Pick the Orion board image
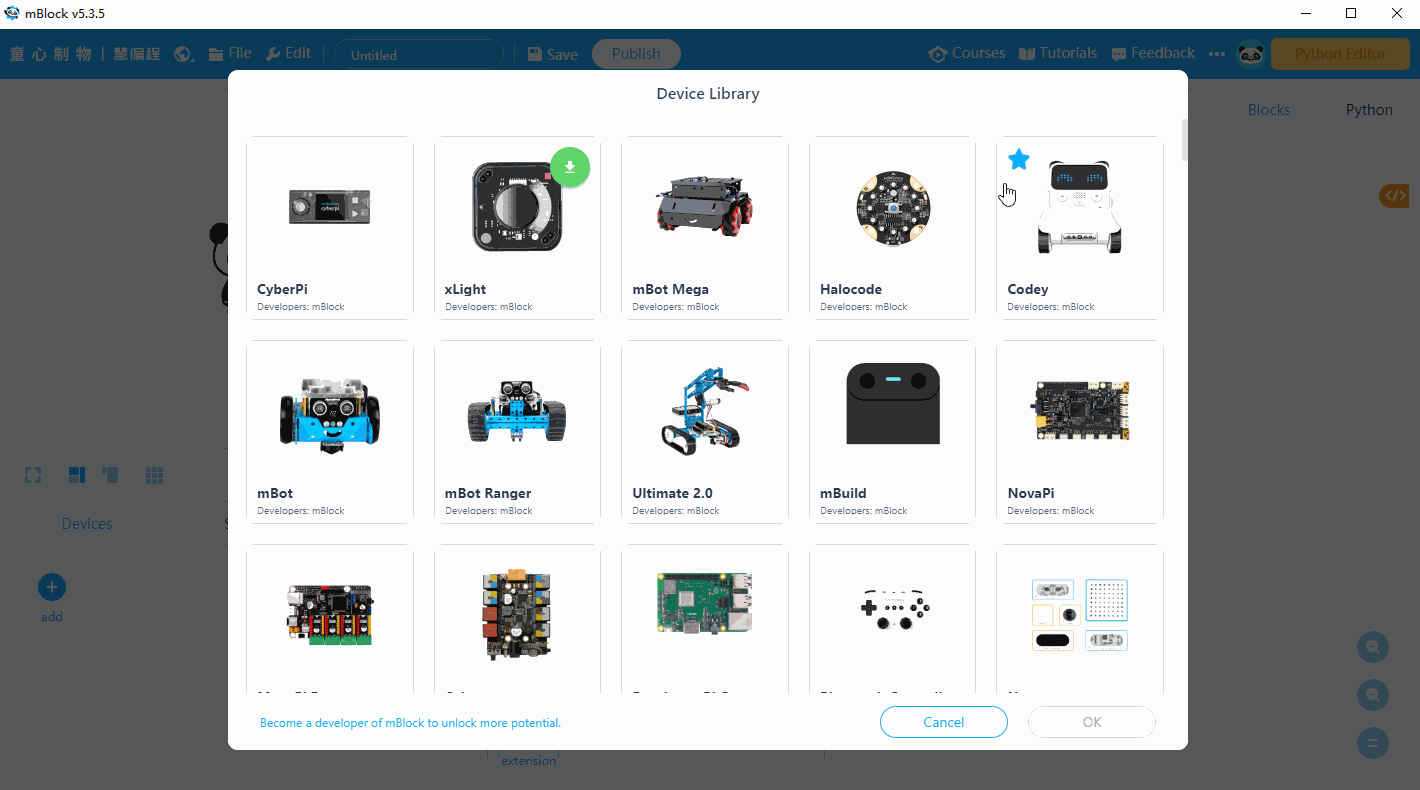The height and width of the screenshot is (790, 1420). 517,614
